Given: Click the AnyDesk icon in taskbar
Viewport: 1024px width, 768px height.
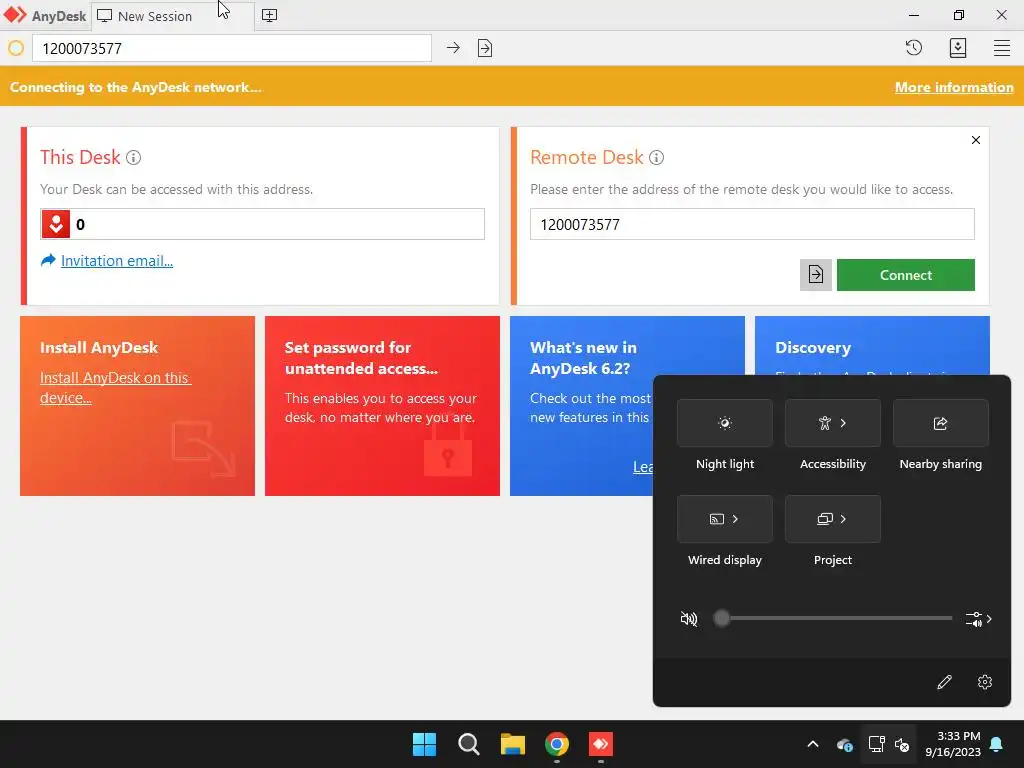Looking at the screenshot, I should [601, 744].
